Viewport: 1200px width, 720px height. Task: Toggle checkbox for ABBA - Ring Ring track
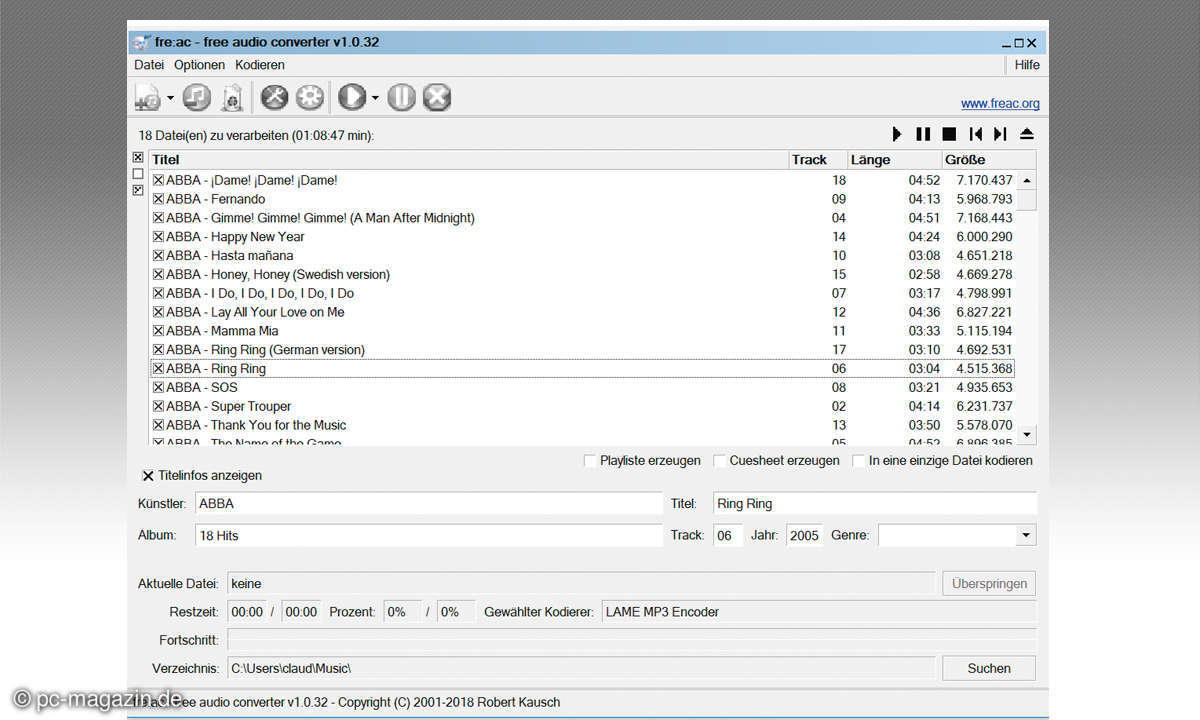click(x=158, y=368)
